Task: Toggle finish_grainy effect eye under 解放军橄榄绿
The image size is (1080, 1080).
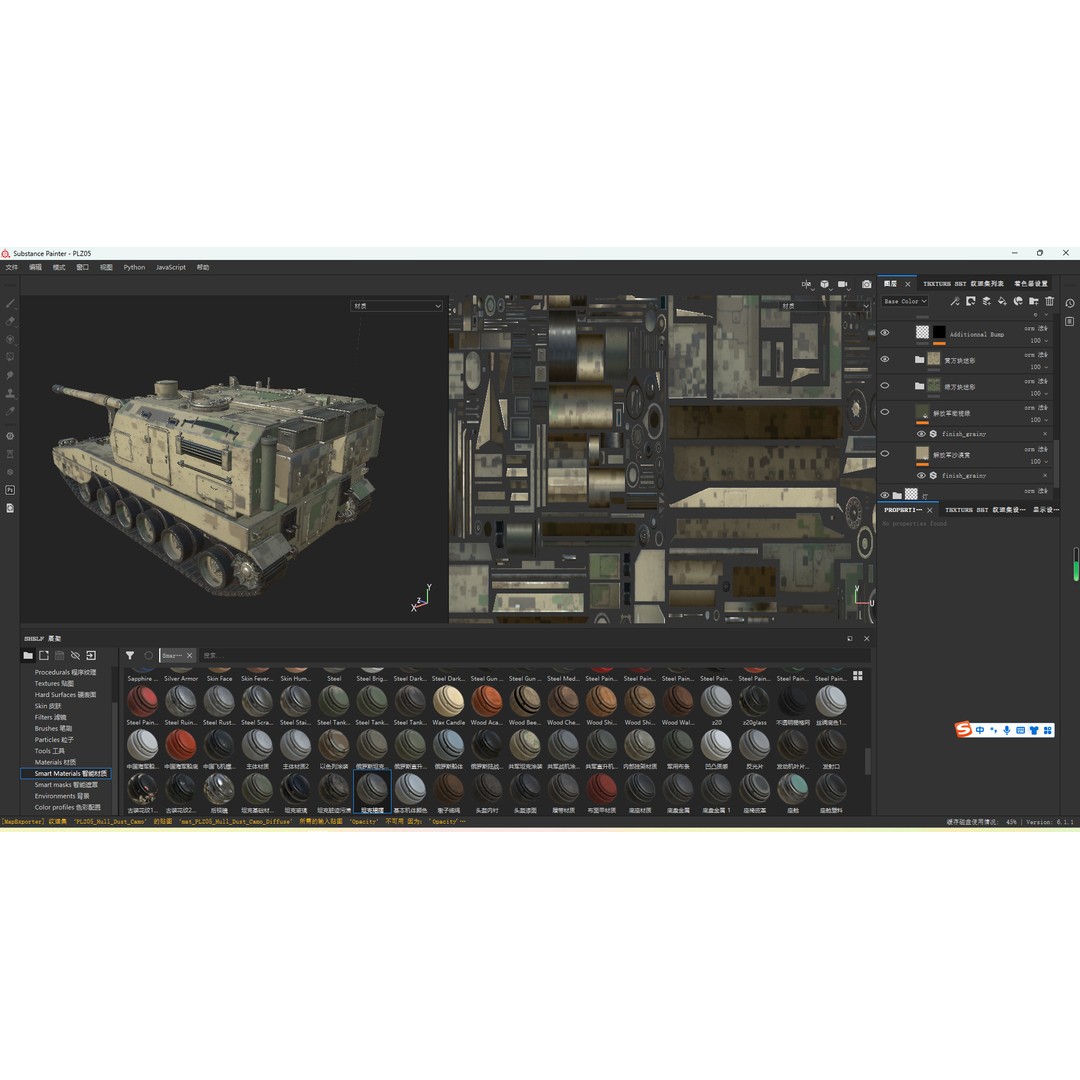Action: [x=921, y=434]
